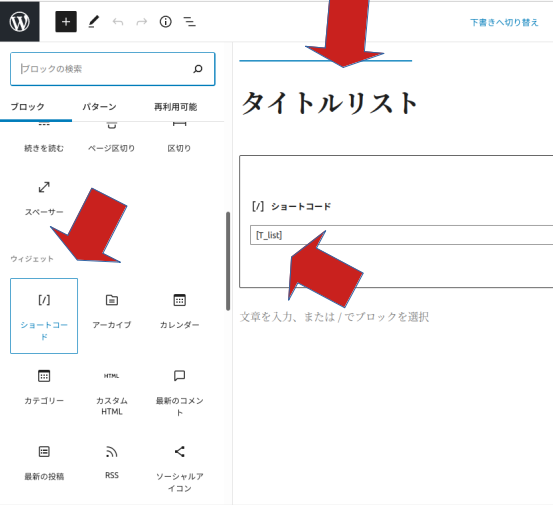
Task: Insert the カレンダー block
Action: [x=180, y=311]
